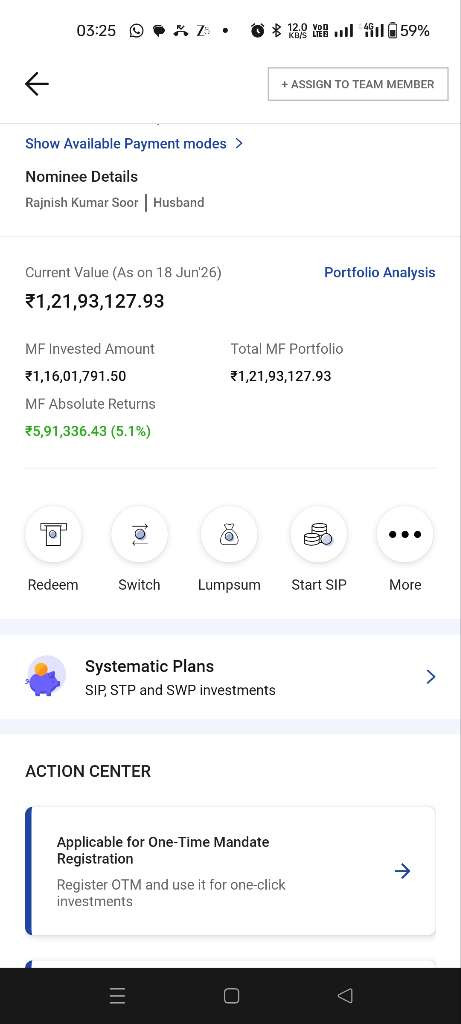Open the Portfolio Analysis link

pyautogui.click(x=379, y=272)
